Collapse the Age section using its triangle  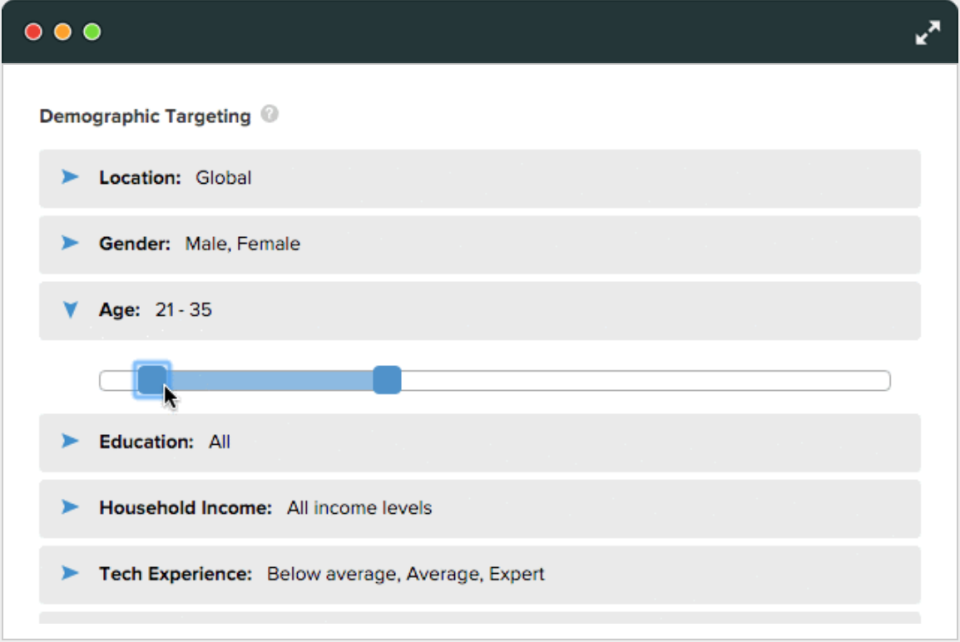pos(69,310)
